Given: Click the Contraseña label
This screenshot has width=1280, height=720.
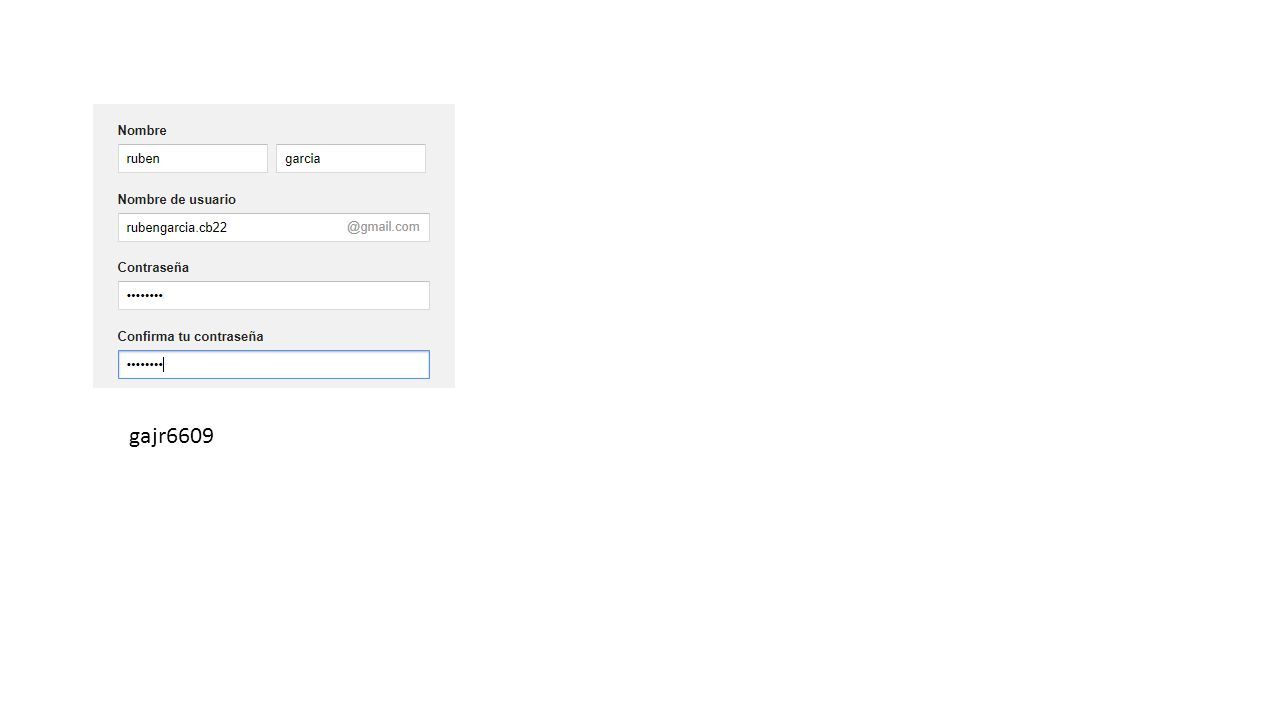Looking at the screenshot, I should tap(153, 267).
